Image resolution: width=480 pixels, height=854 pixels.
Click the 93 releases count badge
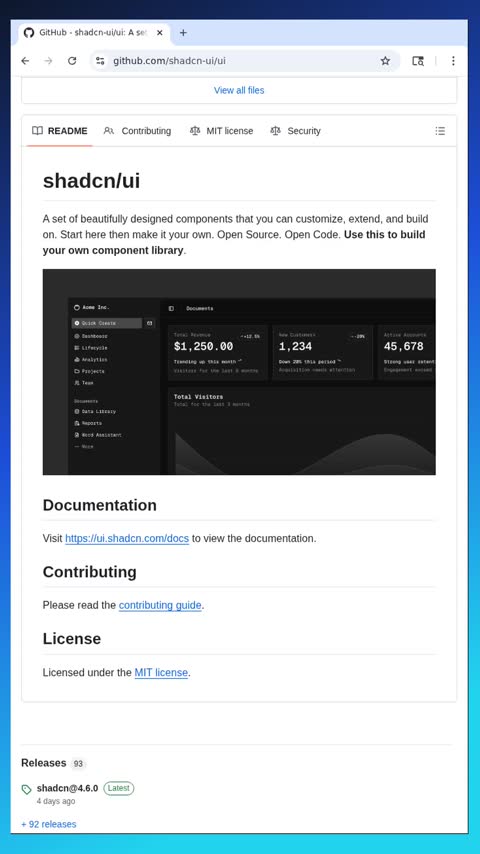pyautogui.click(x=78, y=764)
